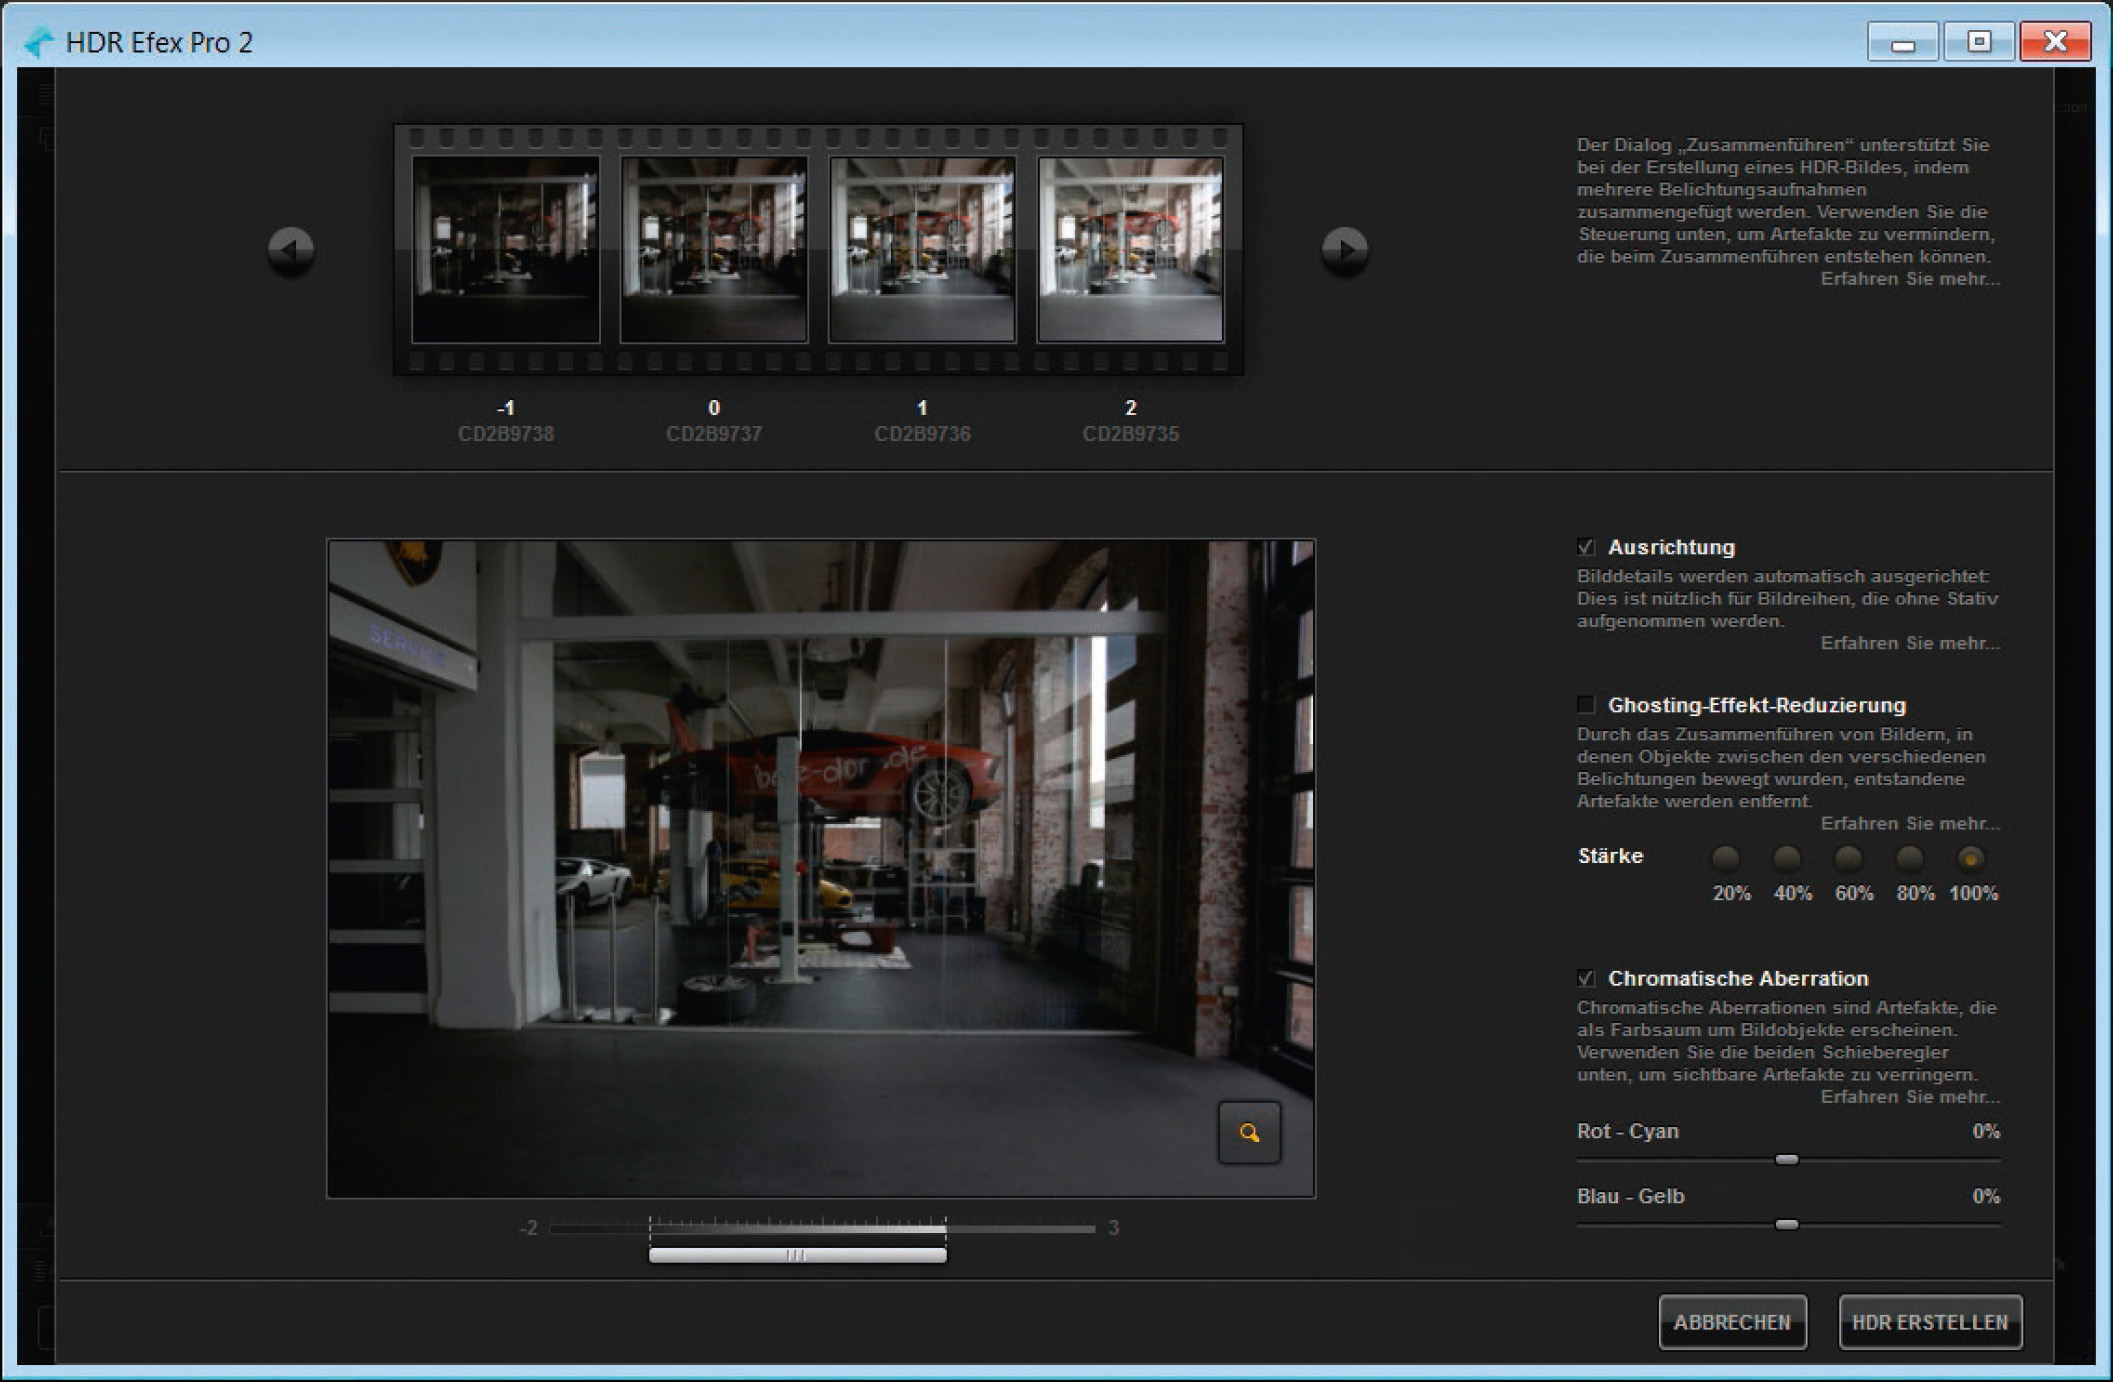Click the Ausrichtung heading text
Image resolution: width=2113 pixels, height=1382 pixels.
(1671, 547)
